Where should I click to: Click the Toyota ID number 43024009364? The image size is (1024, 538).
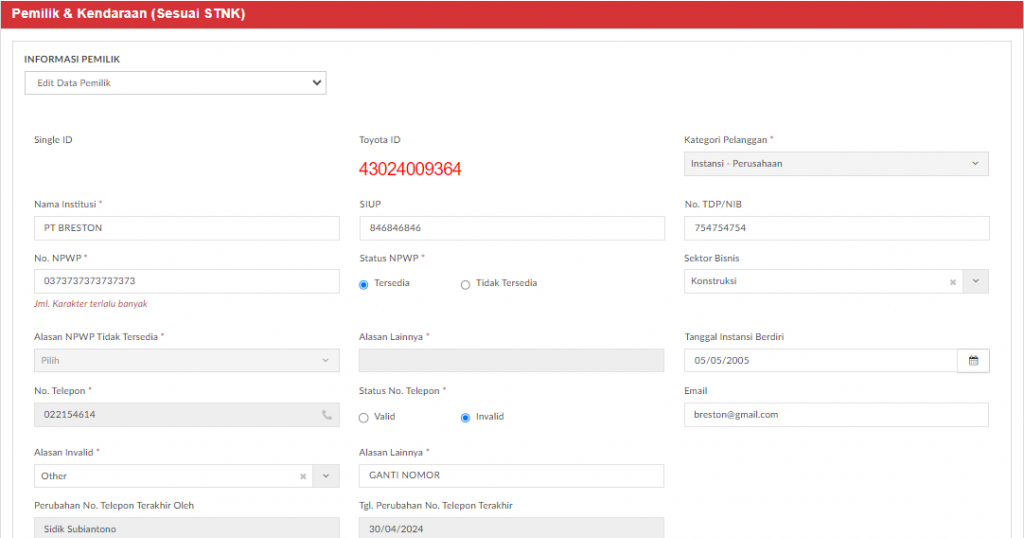pos(410,169)
